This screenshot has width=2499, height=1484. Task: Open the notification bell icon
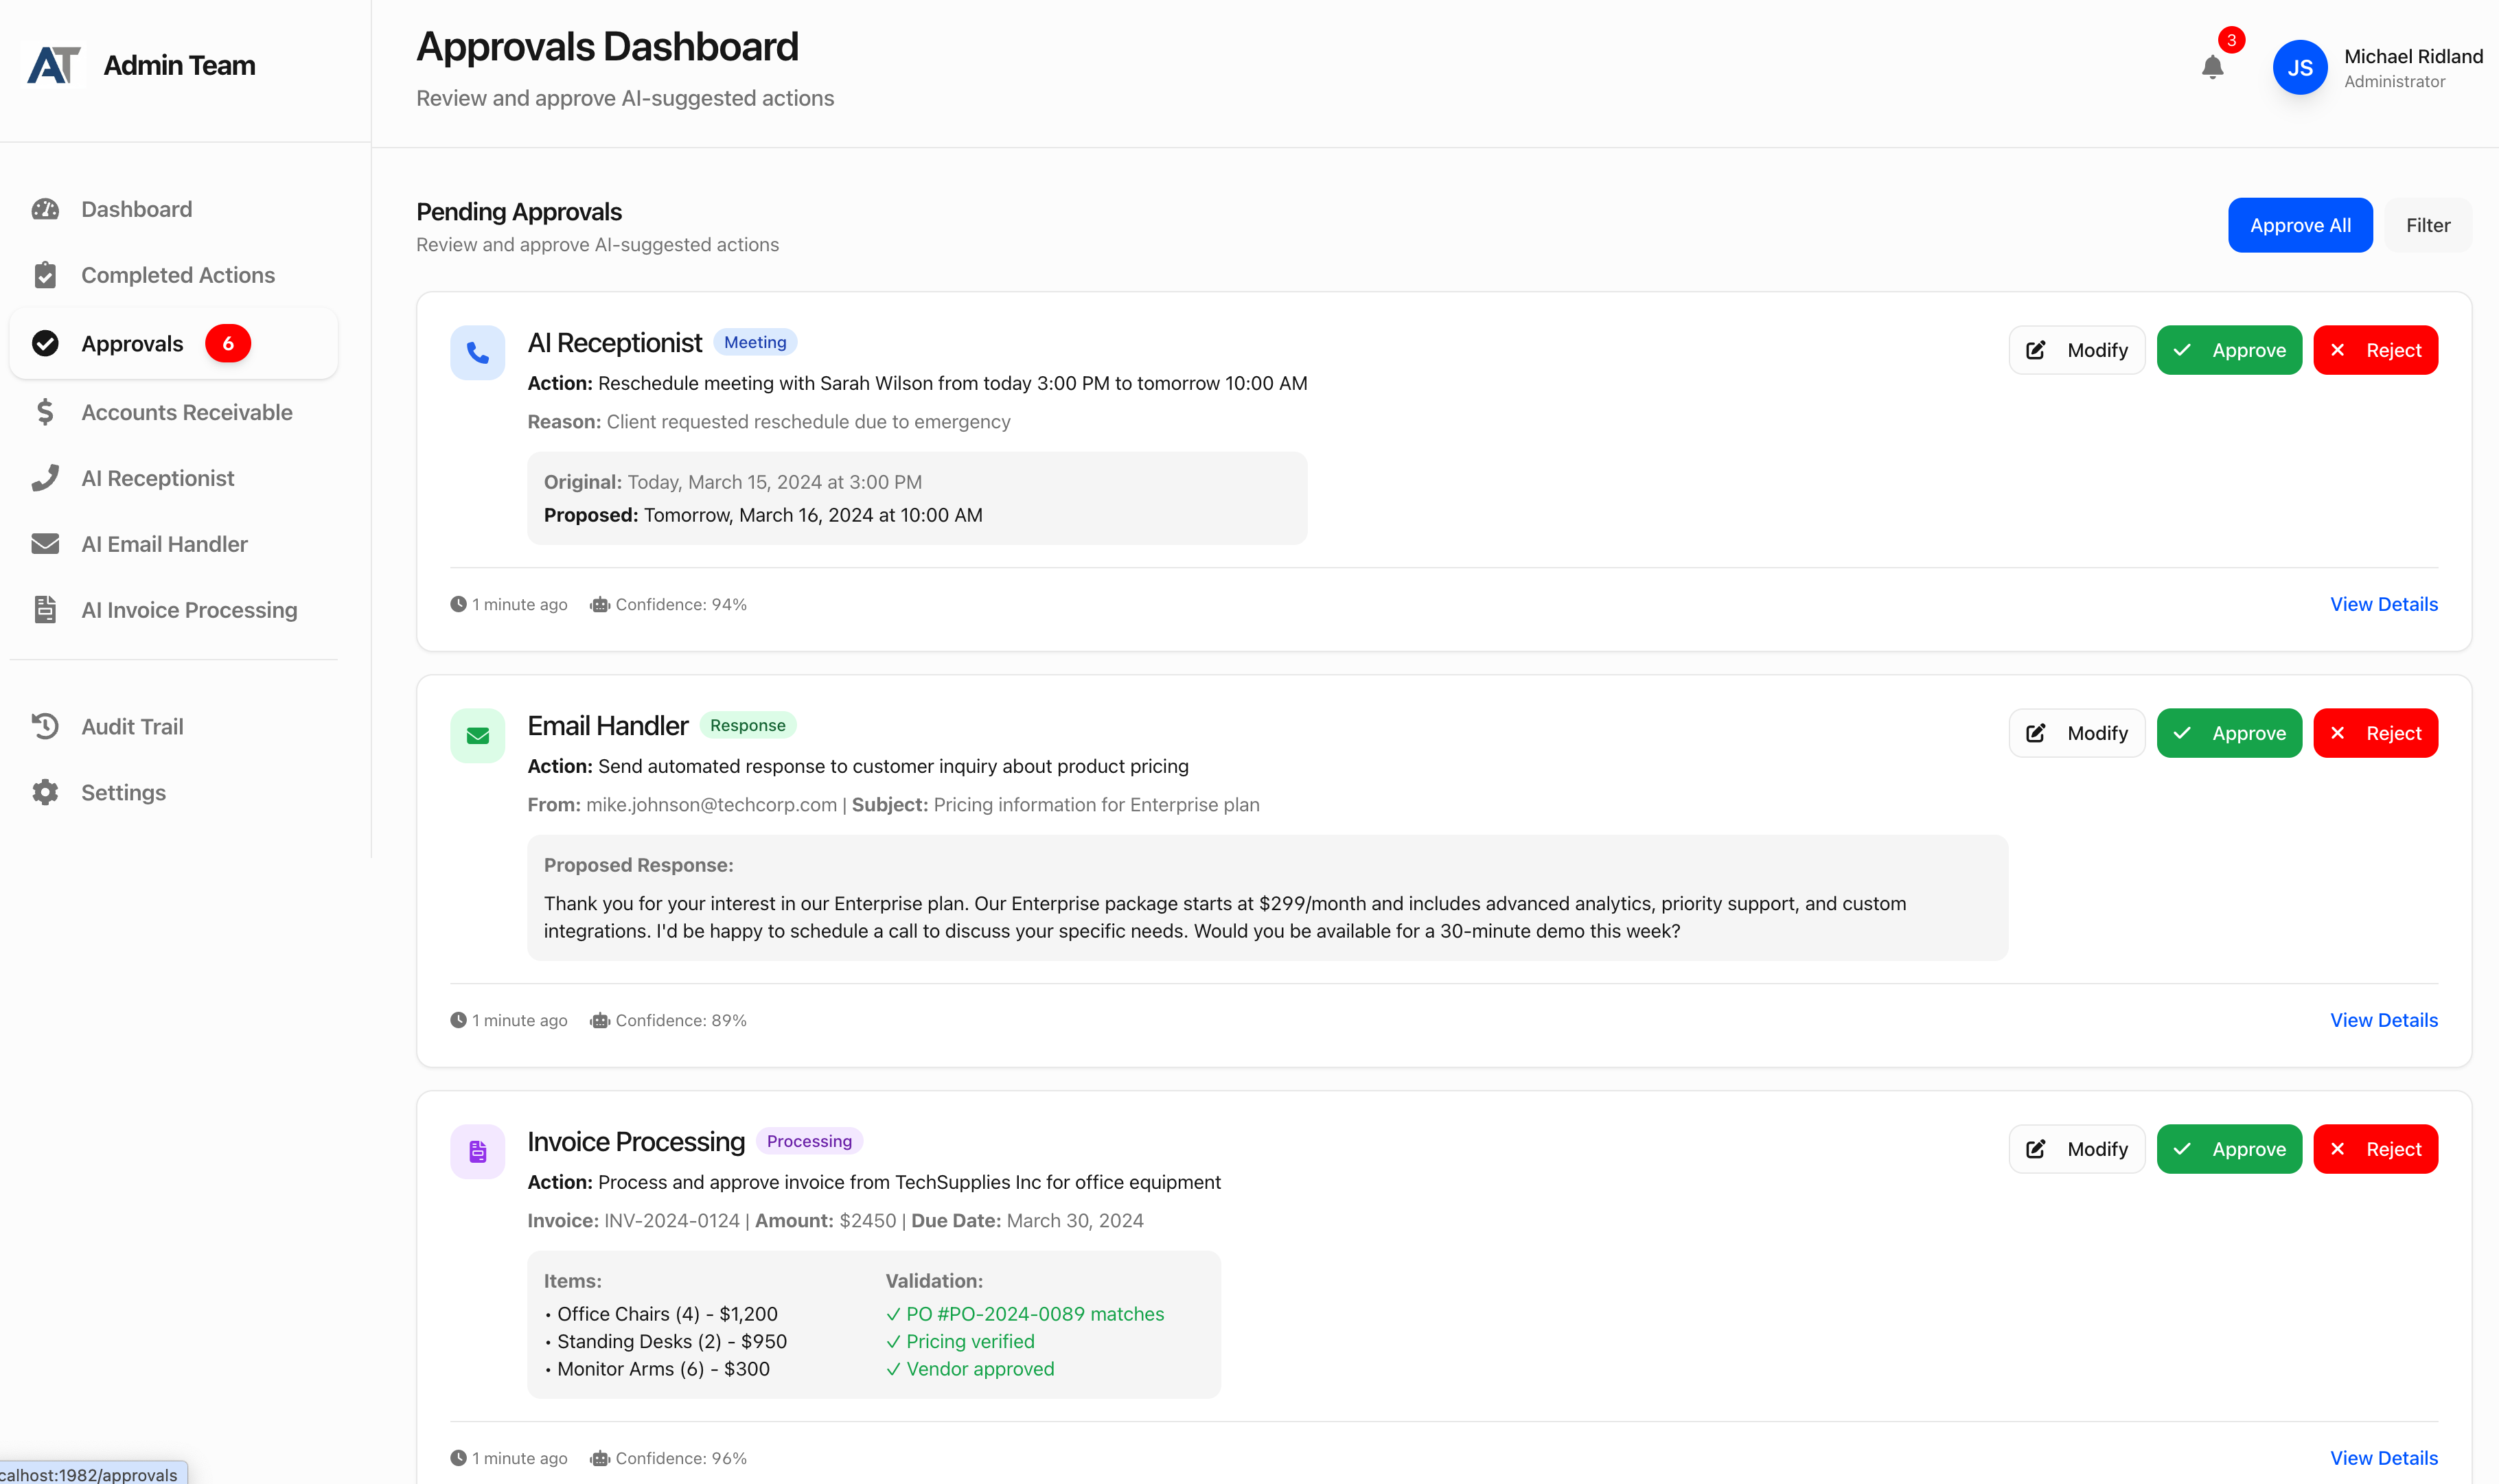pyautogui.click(x=2213, y=67)
